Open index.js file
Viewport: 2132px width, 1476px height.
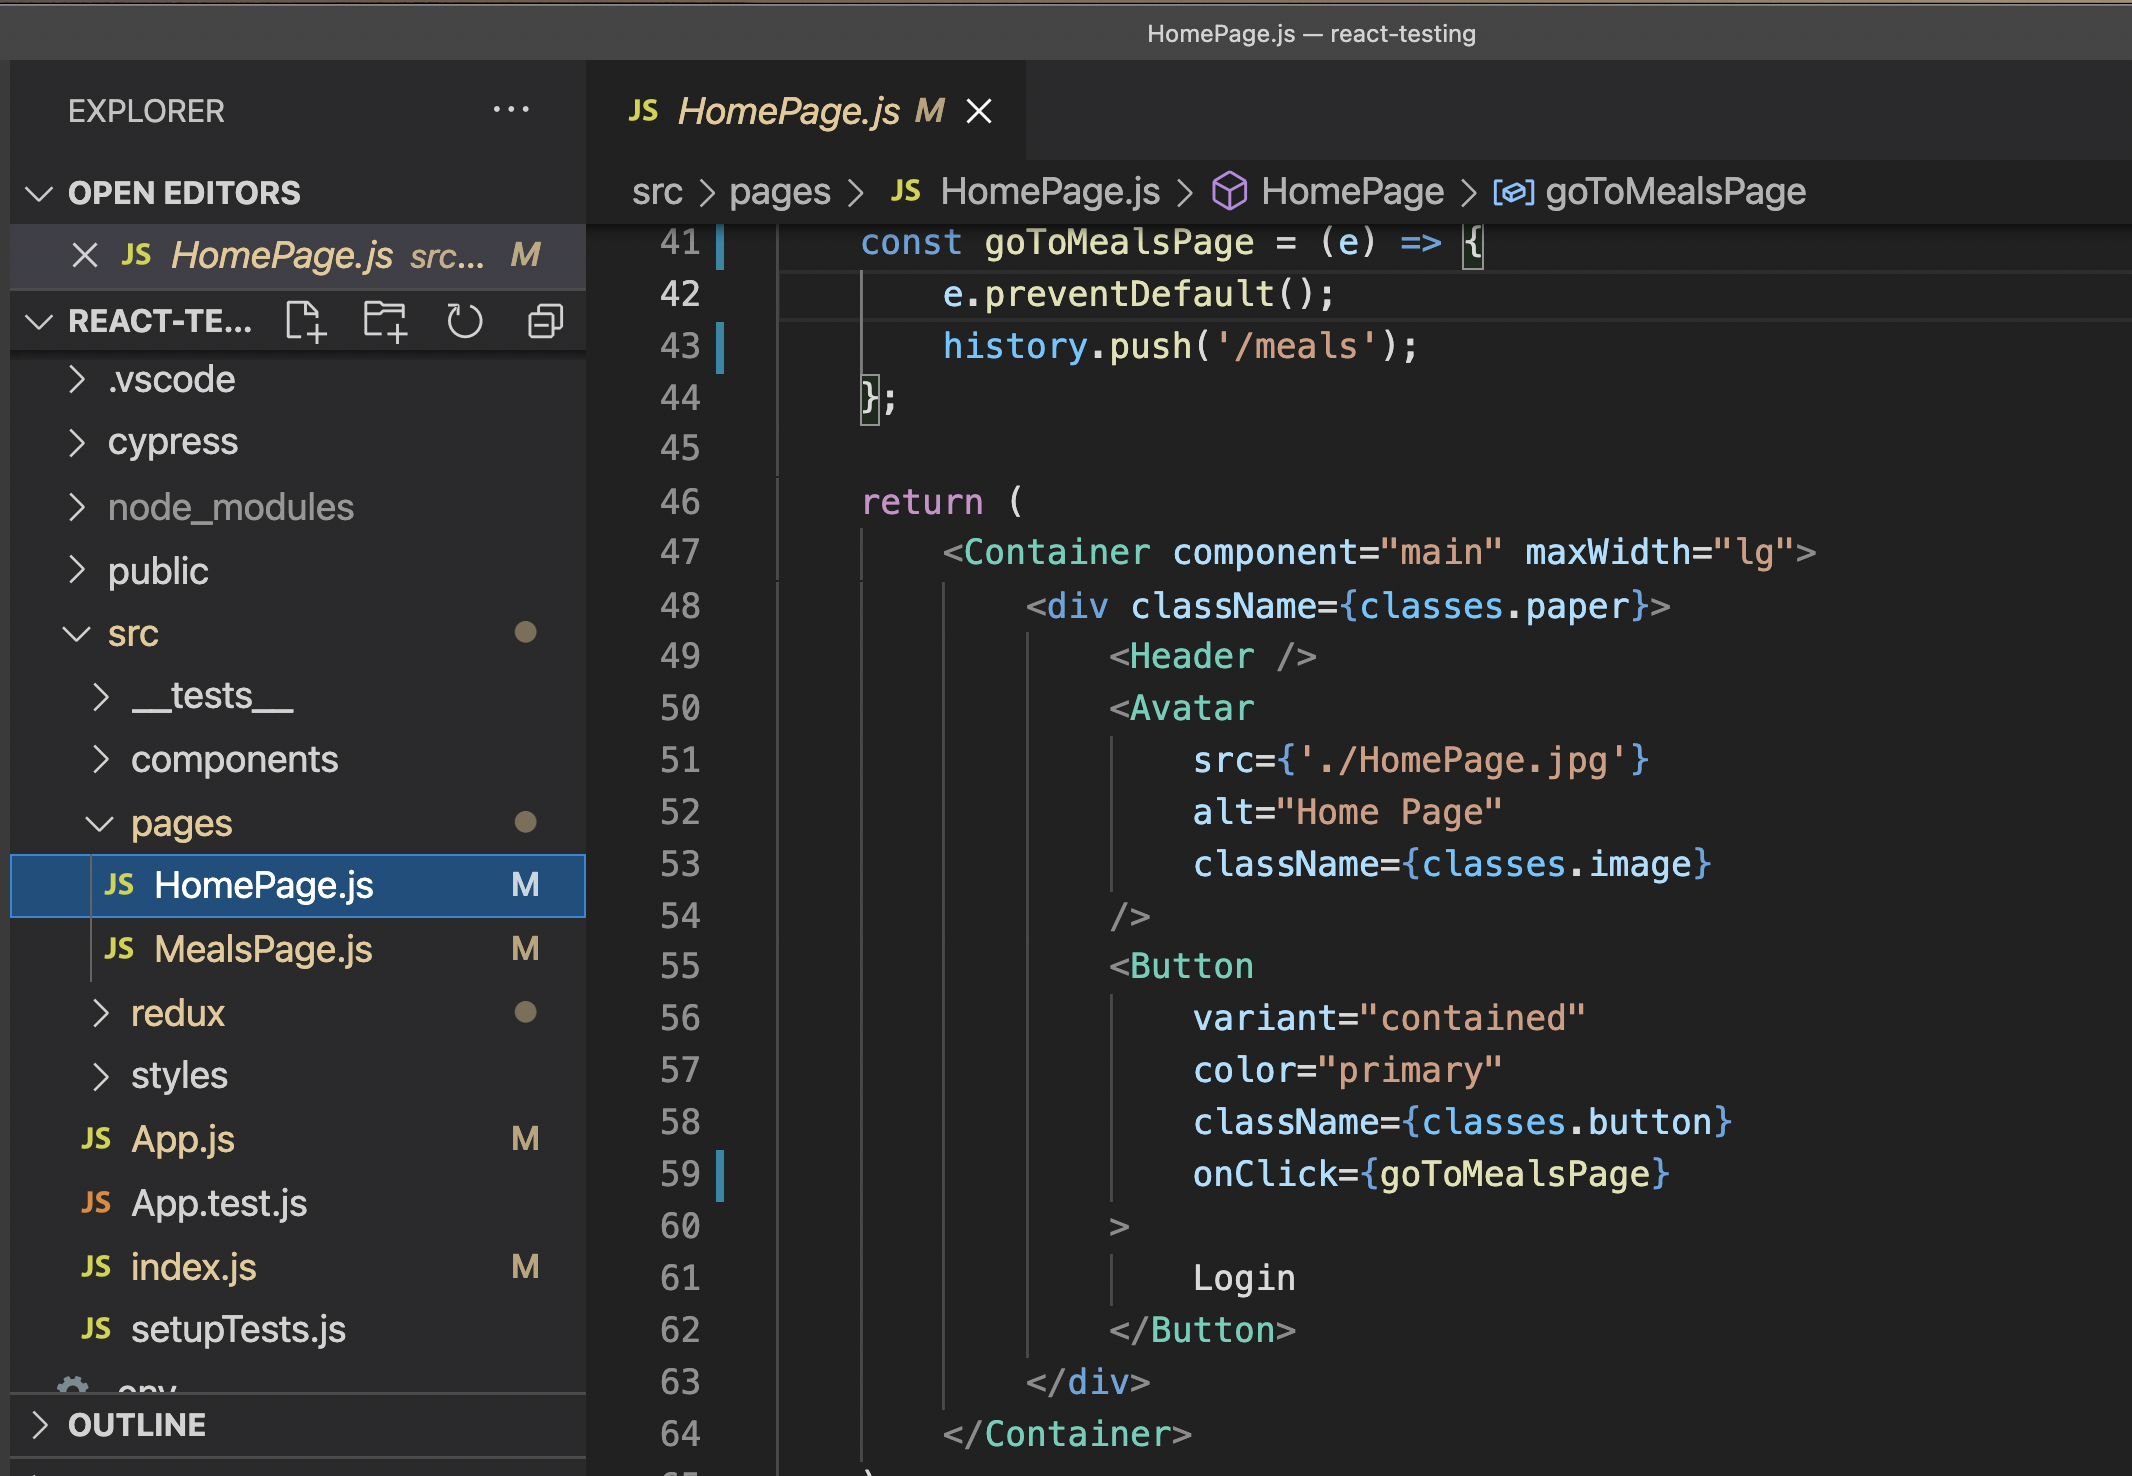[x=298, y=1267]
